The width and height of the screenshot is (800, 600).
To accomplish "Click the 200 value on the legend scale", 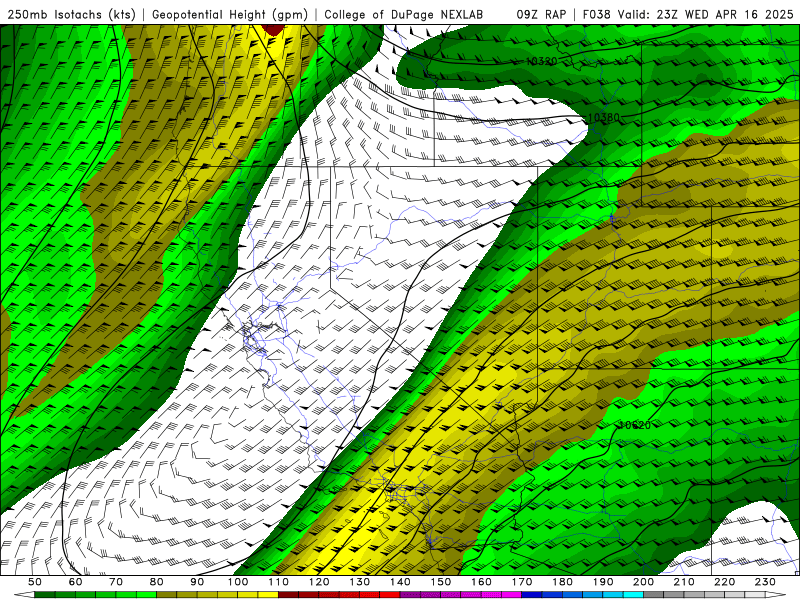I will click(x=643, y=582).
